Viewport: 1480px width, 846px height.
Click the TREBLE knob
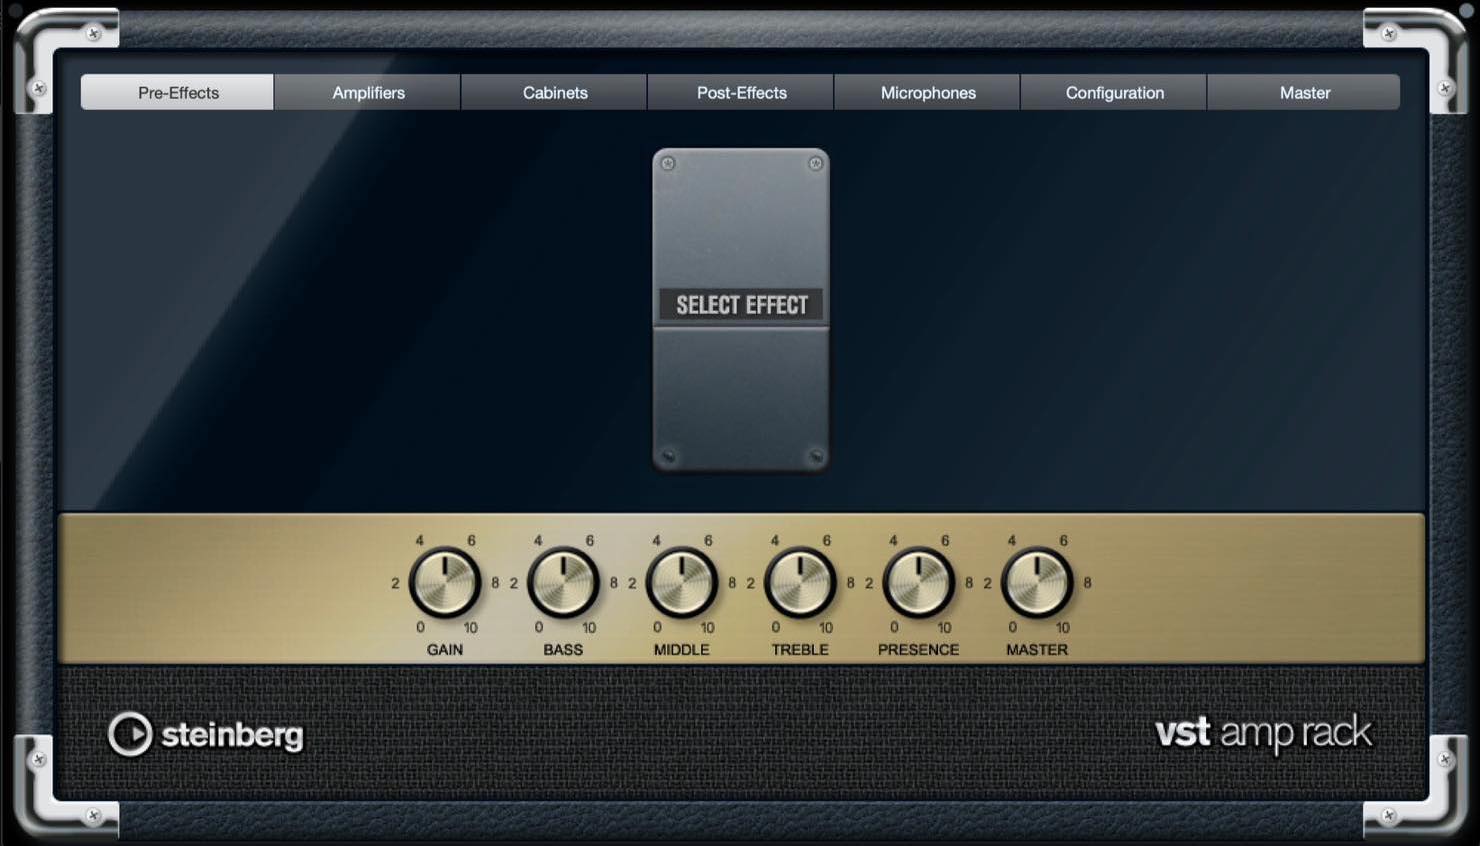pyautogui.click(x=800, y=583)
